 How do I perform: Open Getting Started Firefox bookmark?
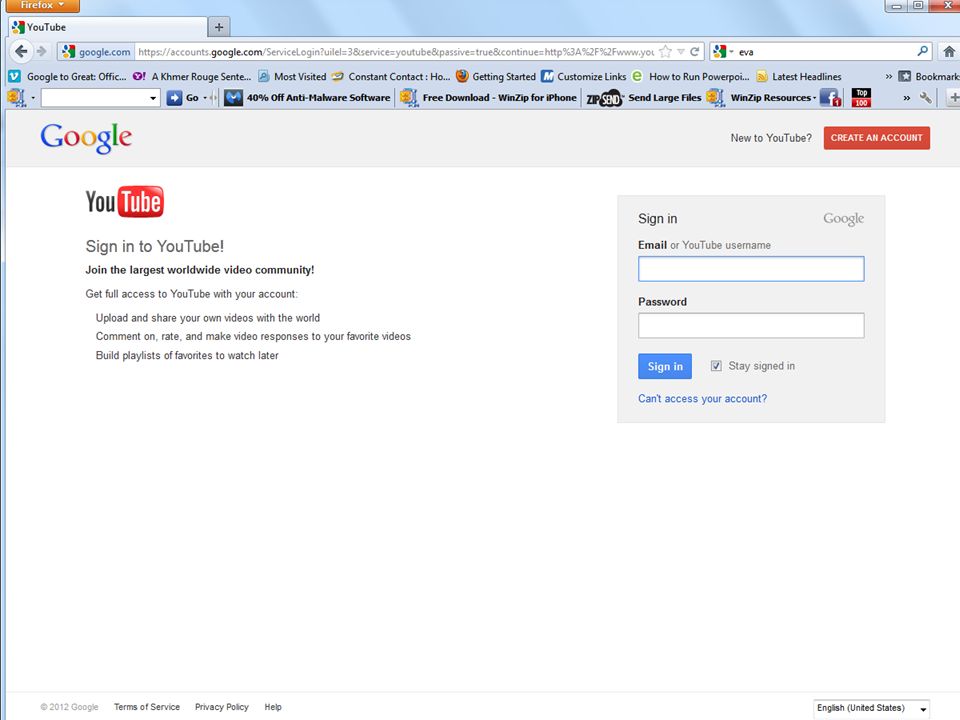(x=497, y=77)
